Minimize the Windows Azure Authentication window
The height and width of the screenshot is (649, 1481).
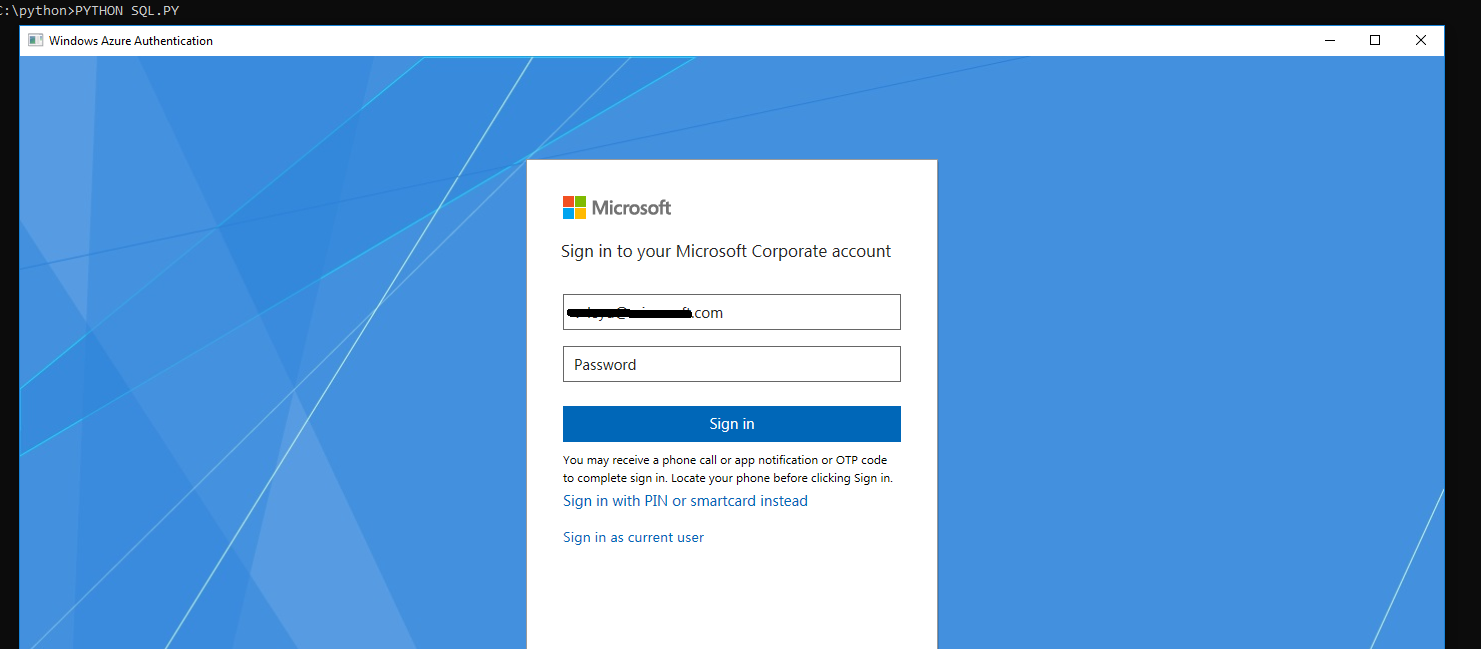(x=1330, y=41)
